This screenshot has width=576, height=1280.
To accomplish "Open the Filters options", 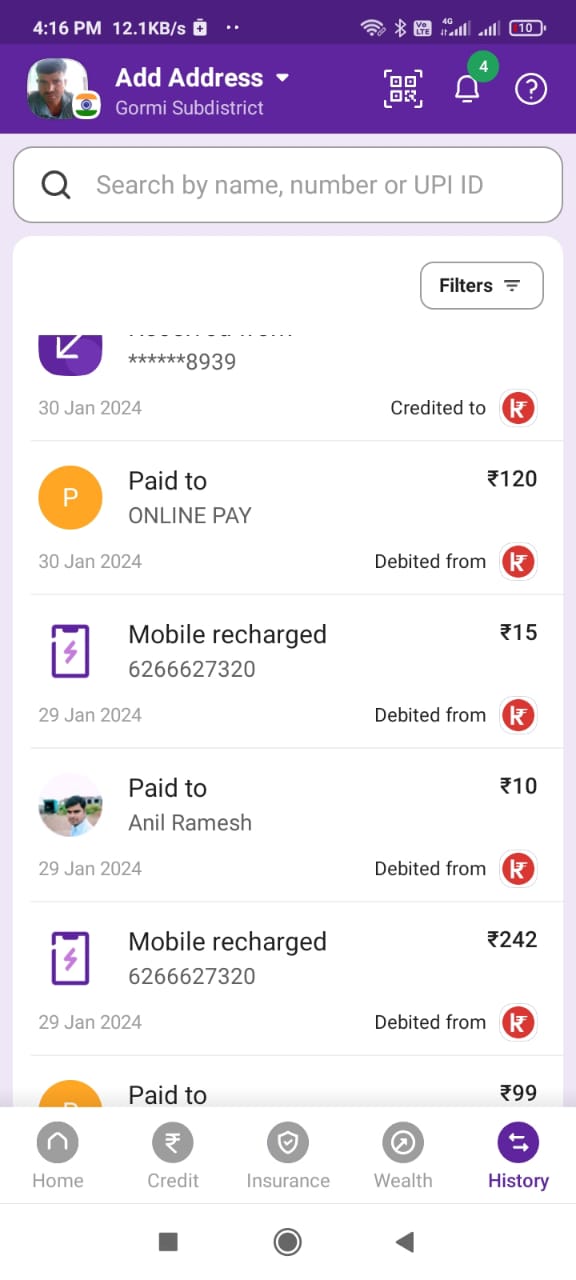I will click(x=482, y=285).
